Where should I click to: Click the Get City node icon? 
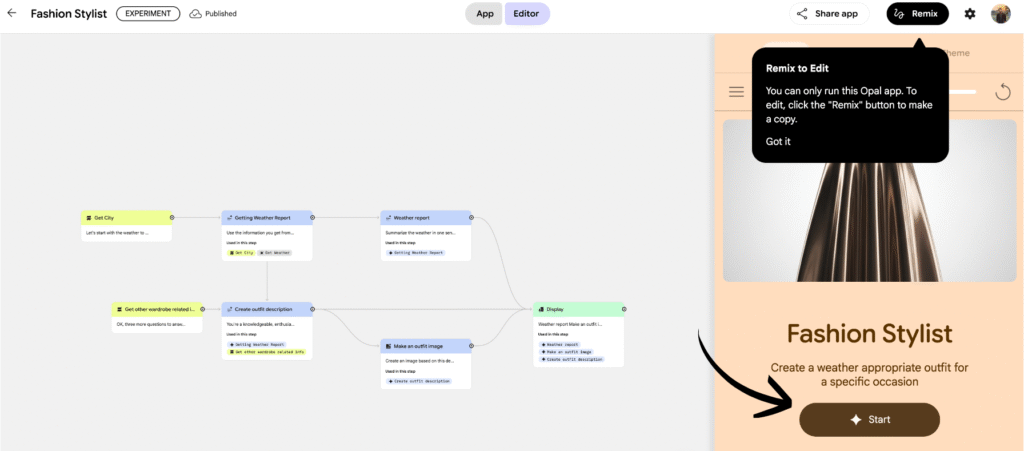[89, 217]
